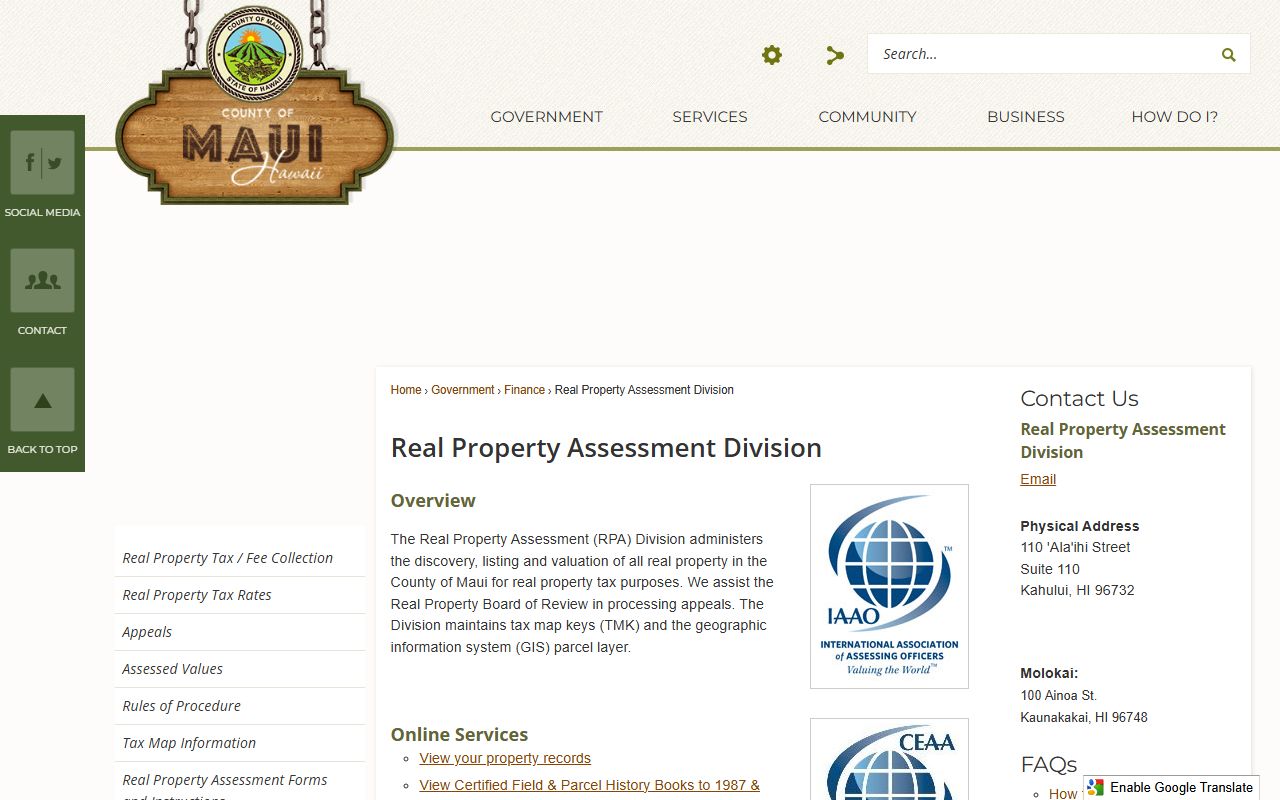Open the How Do I? menu
The width and height of the screenshot is (1280, 800).
coord(1174,117)
